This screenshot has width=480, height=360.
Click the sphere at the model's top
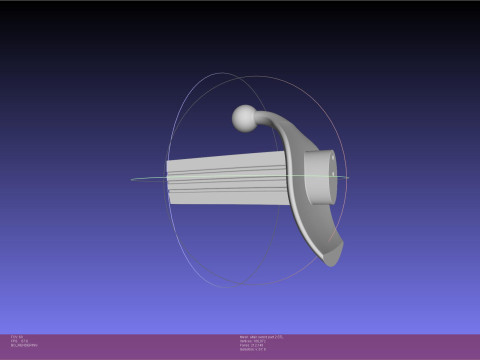244,119
